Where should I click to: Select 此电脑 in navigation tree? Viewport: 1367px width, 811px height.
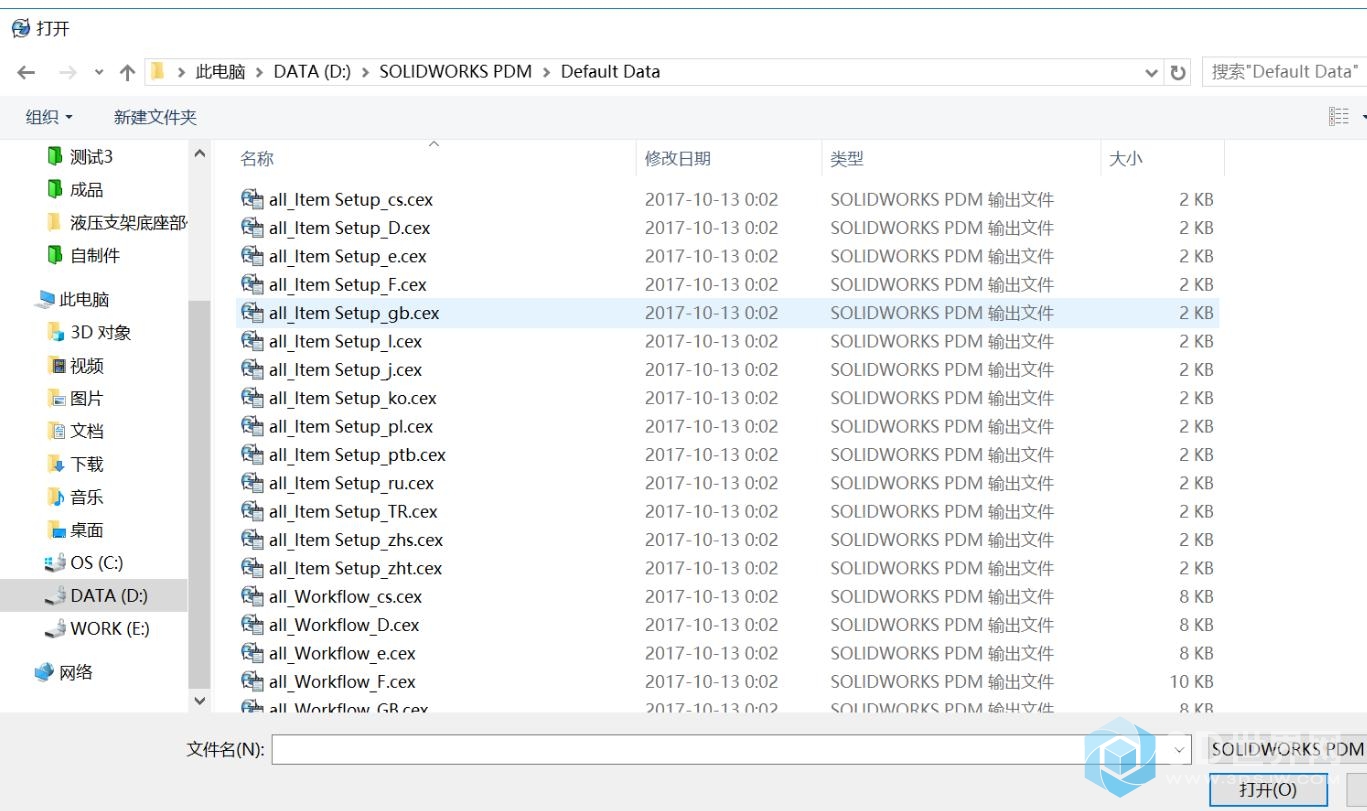click(x=84, y=300)
